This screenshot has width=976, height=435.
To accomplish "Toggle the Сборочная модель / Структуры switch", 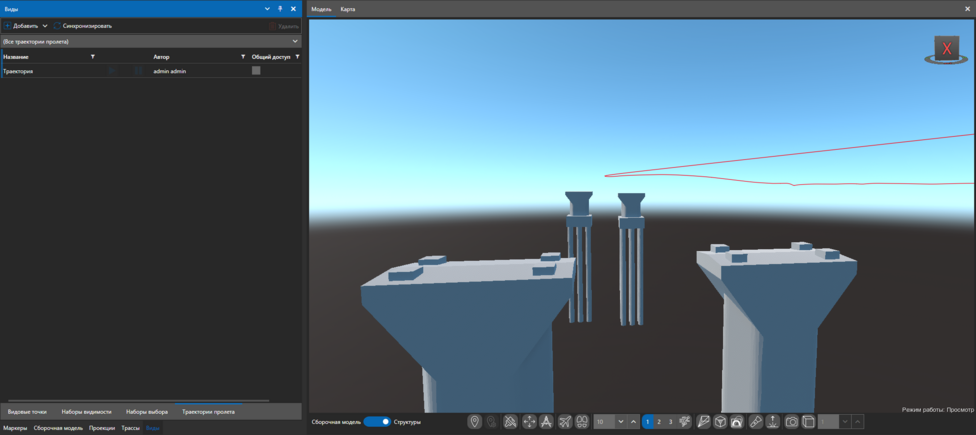I will coord(377,422).
